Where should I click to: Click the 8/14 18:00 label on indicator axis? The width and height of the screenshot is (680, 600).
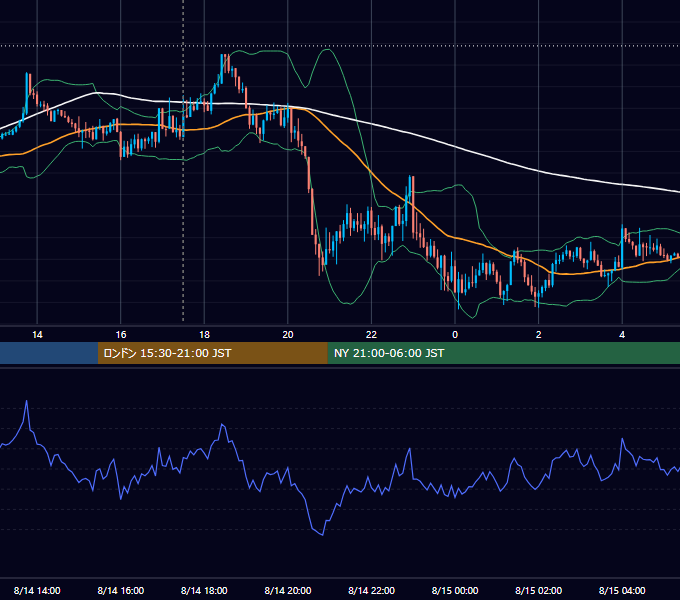[x=204, y=590]
